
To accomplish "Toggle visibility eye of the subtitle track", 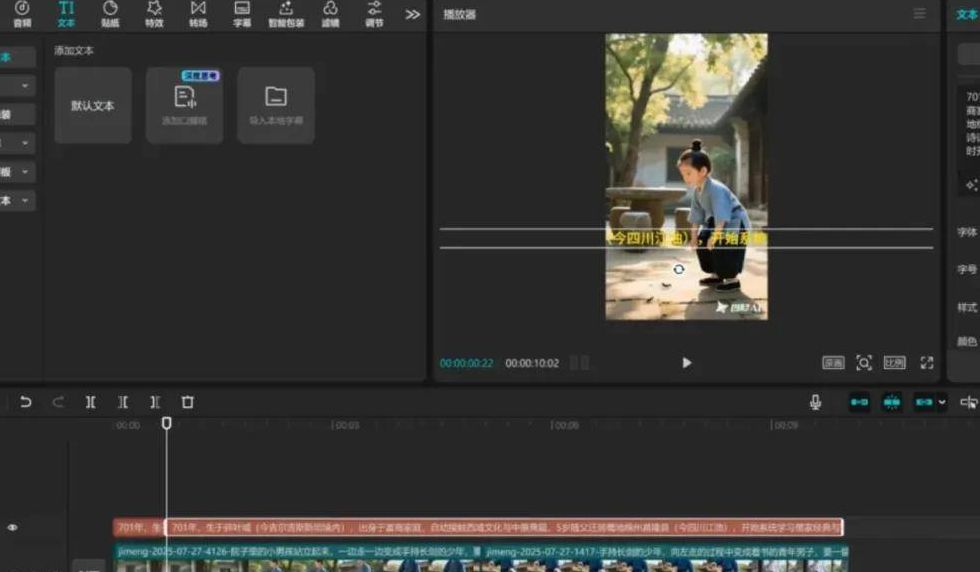I will tap(13, 527).
